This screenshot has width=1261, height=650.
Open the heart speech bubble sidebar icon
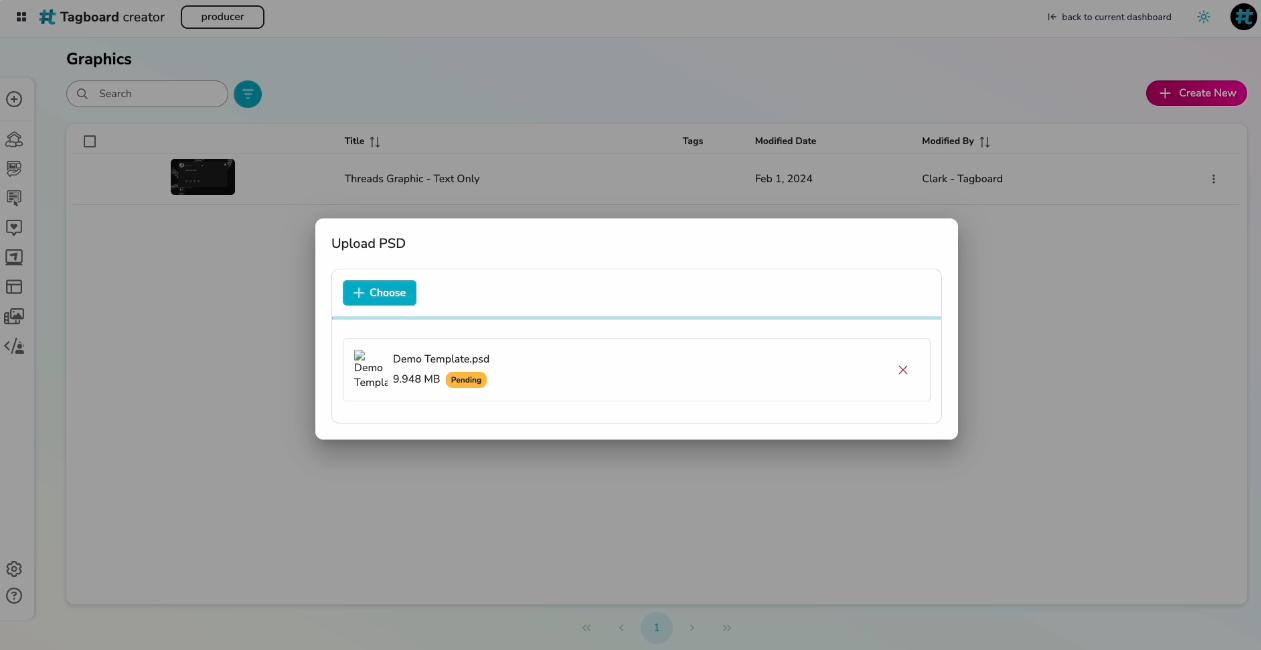14,228
